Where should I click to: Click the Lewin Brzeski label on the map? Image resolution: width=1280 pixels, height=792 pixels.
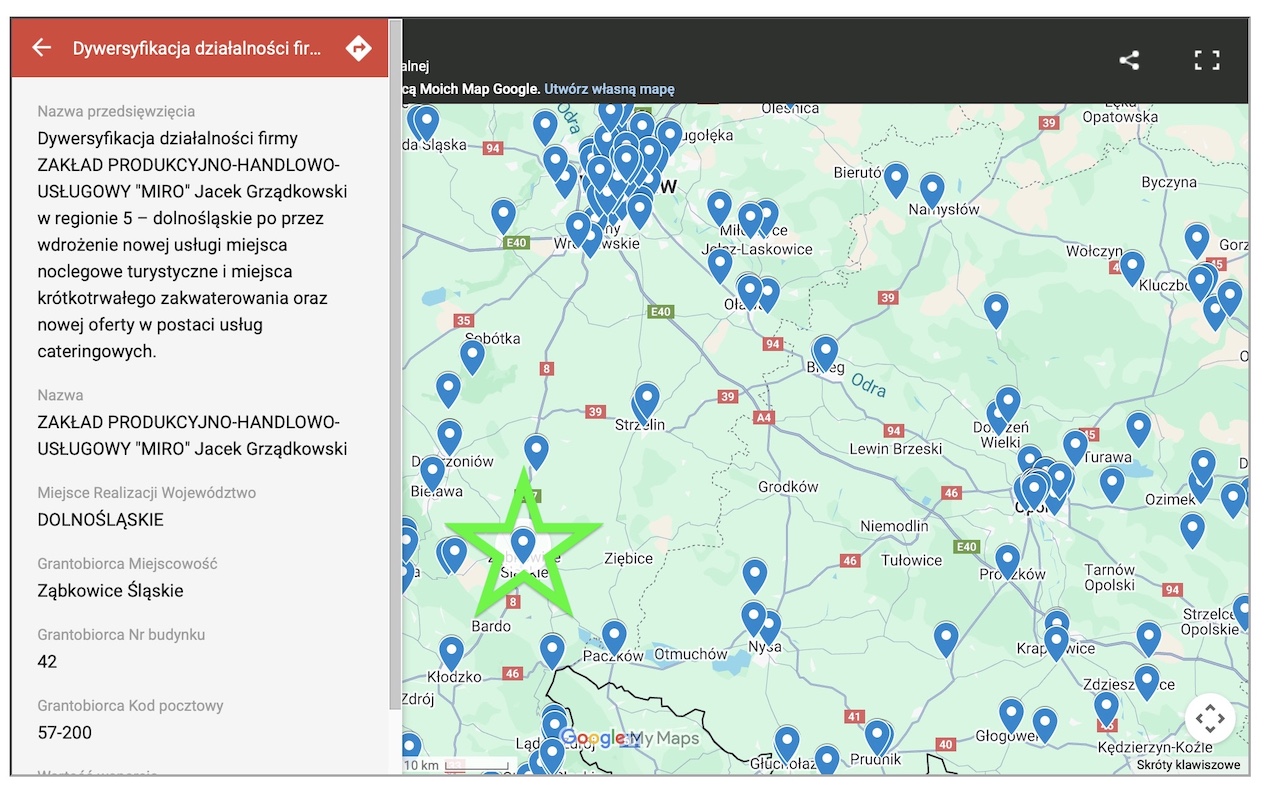(895, 449)
